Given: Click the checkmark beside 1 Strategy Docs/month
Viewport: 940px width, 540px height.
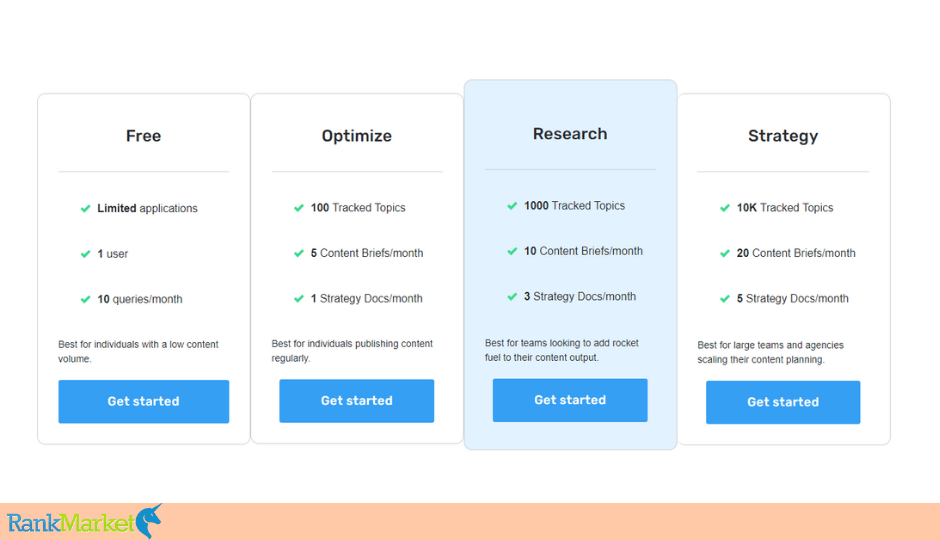Looking at the screenshot, I should [299, 299].
